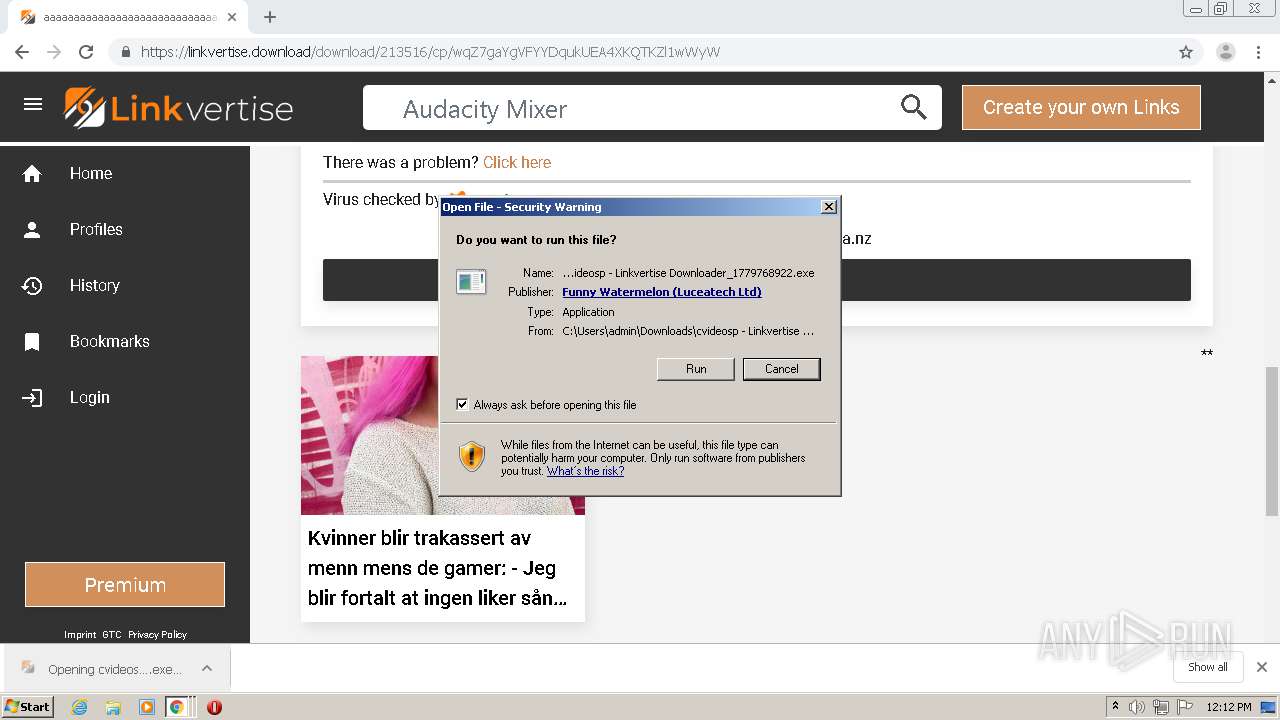Screen dimensions: 1280x720
Task: Bookmark this page with star icon
Action: 1186,52
